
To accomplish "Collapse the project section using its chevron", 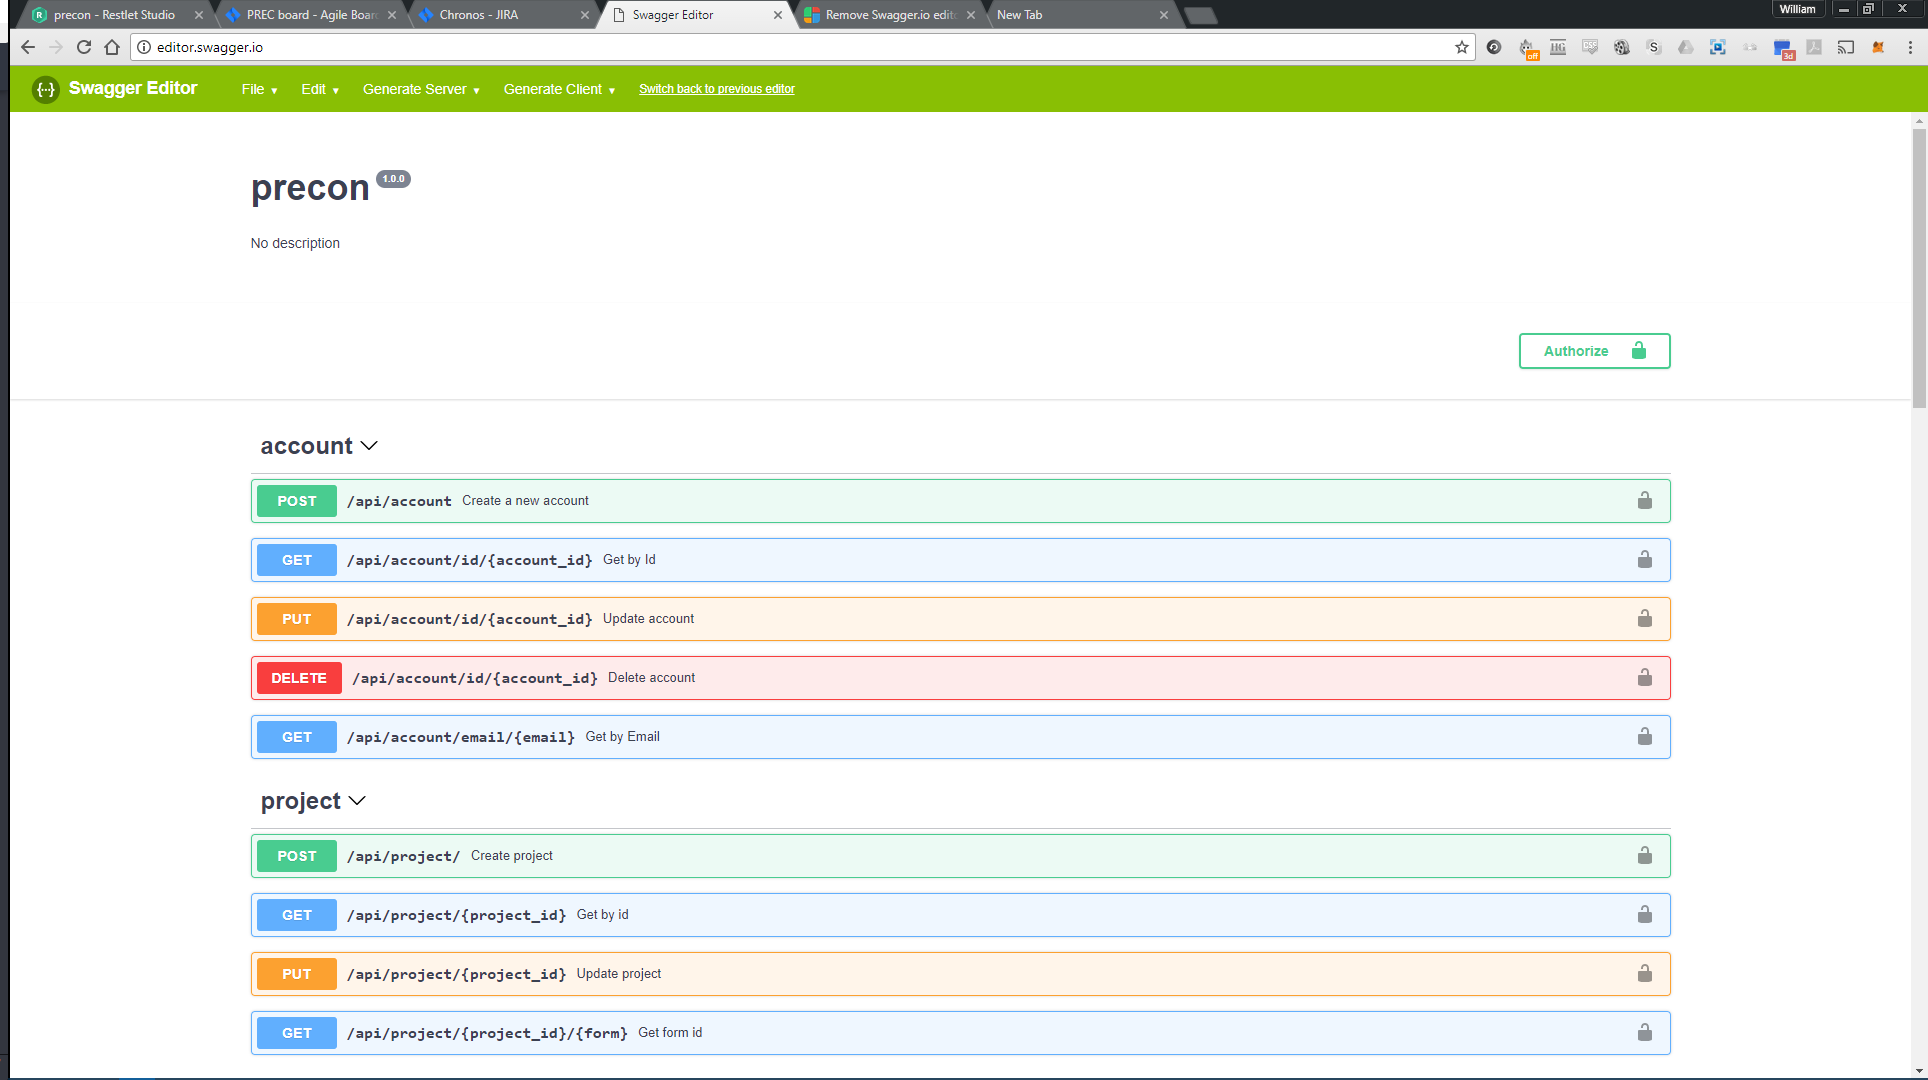I will 358,801.
